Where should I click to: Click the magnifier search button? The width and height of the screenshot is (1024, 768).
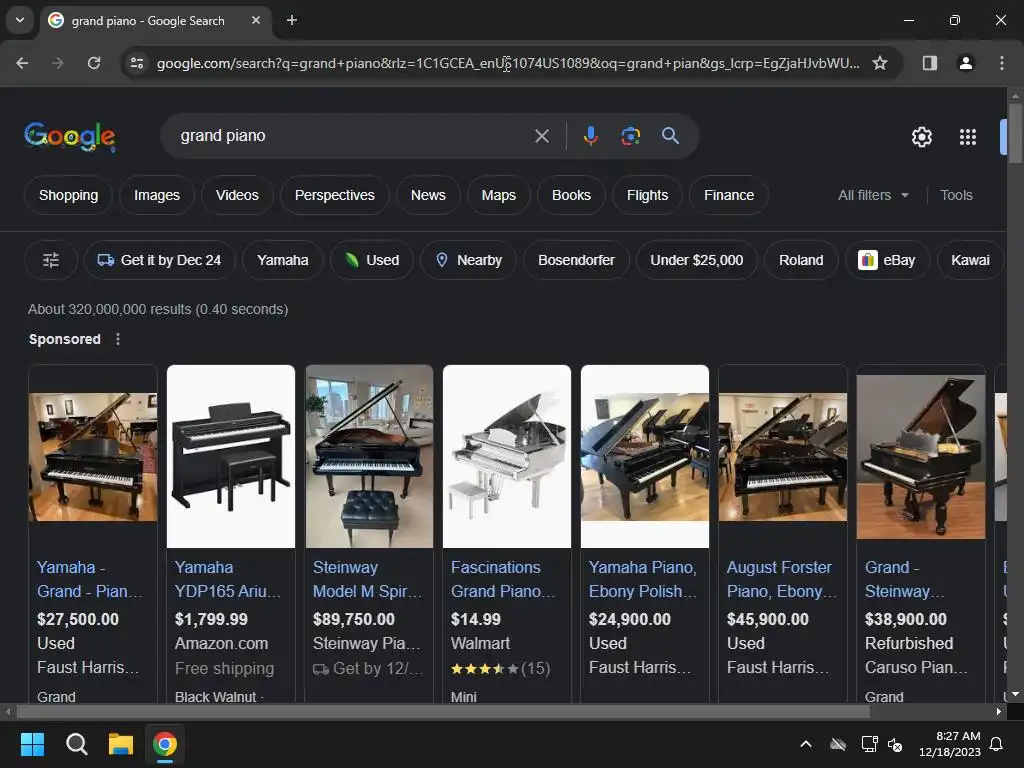pyautogui.click(x=670, y=136)
